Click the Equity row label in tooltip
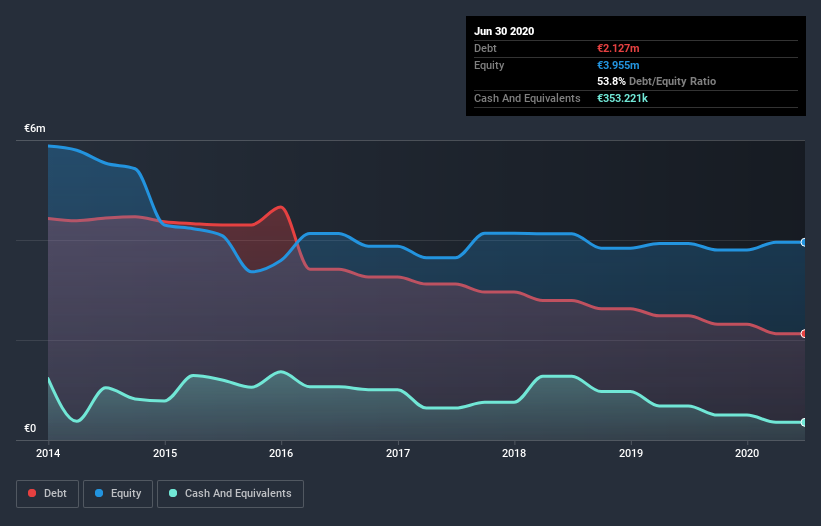This screenshot has height=526, width=821. 489,65
